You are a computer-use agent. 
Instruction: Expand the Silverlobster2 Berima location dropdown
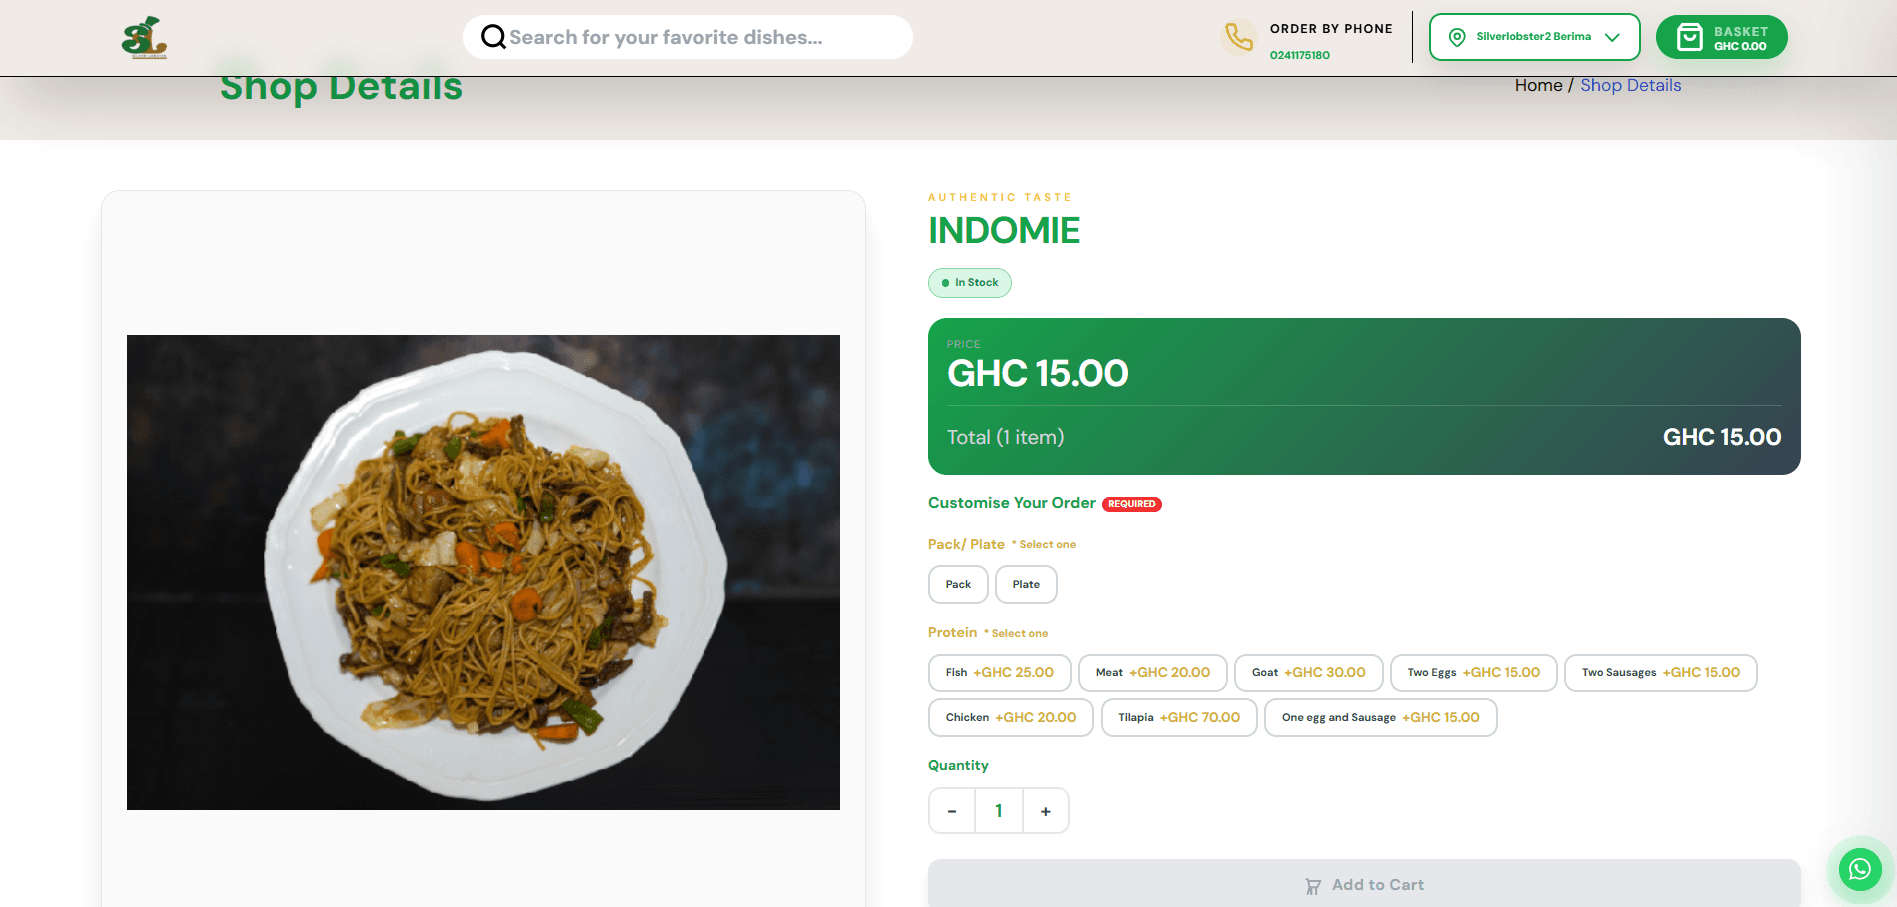[1534, 37]
